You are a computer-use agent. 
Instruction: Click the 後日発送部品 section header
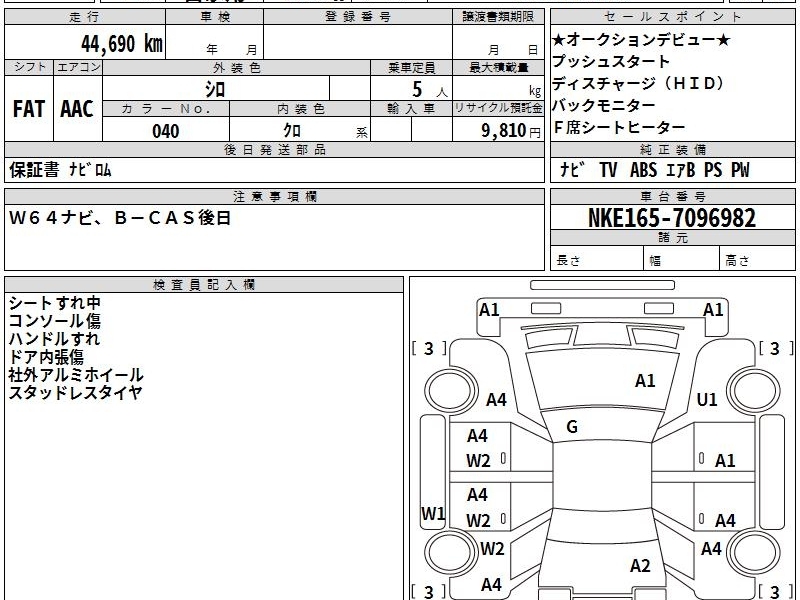(274, 149)
